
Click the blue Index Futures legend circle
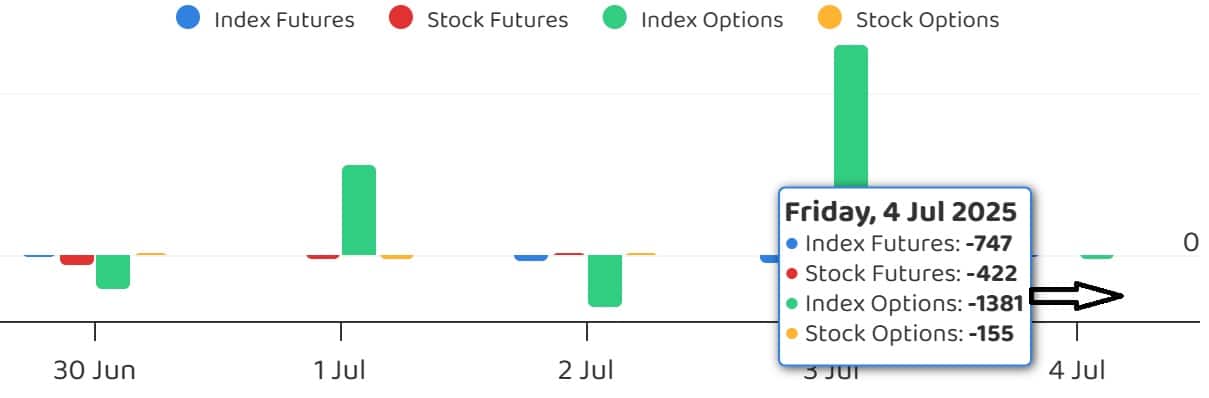(187, 18)
